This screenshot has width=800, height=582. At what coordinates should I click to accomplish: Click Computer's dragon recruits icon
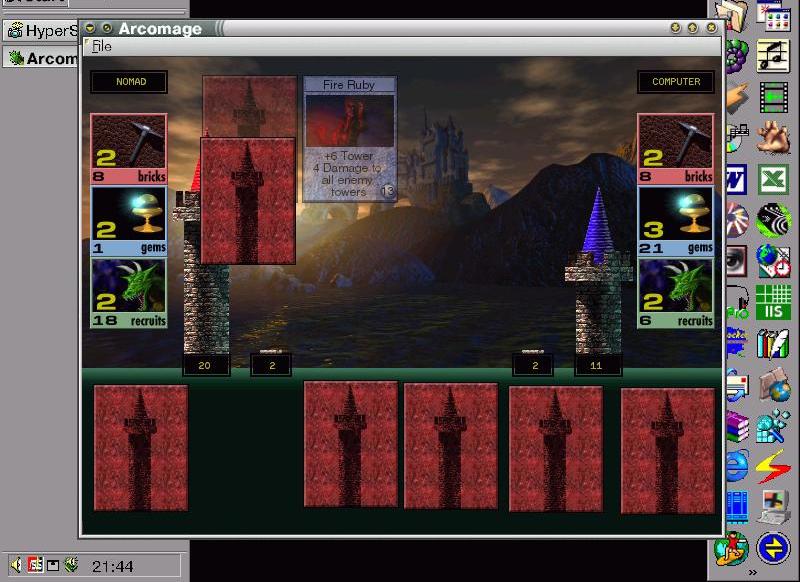[676, 287]
